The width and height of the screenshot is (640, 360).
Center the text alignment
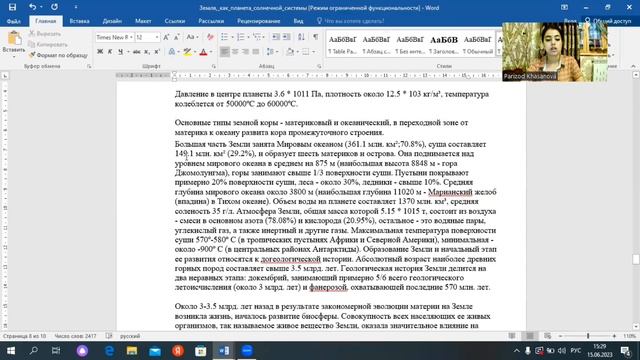point(235,52)
